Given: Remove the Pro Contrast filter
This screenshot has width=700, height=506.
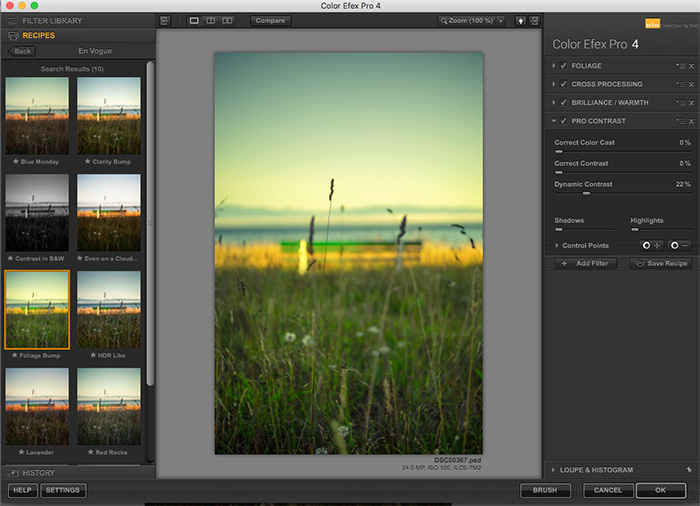Looking at the screenshot, I should point(692,121).
